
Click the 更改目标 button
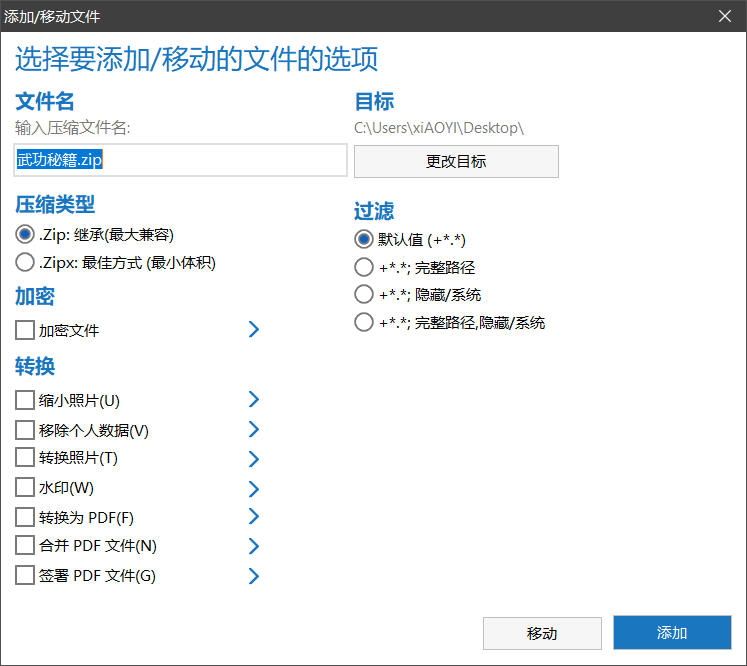pyautogui.click(x=456, y=161)
